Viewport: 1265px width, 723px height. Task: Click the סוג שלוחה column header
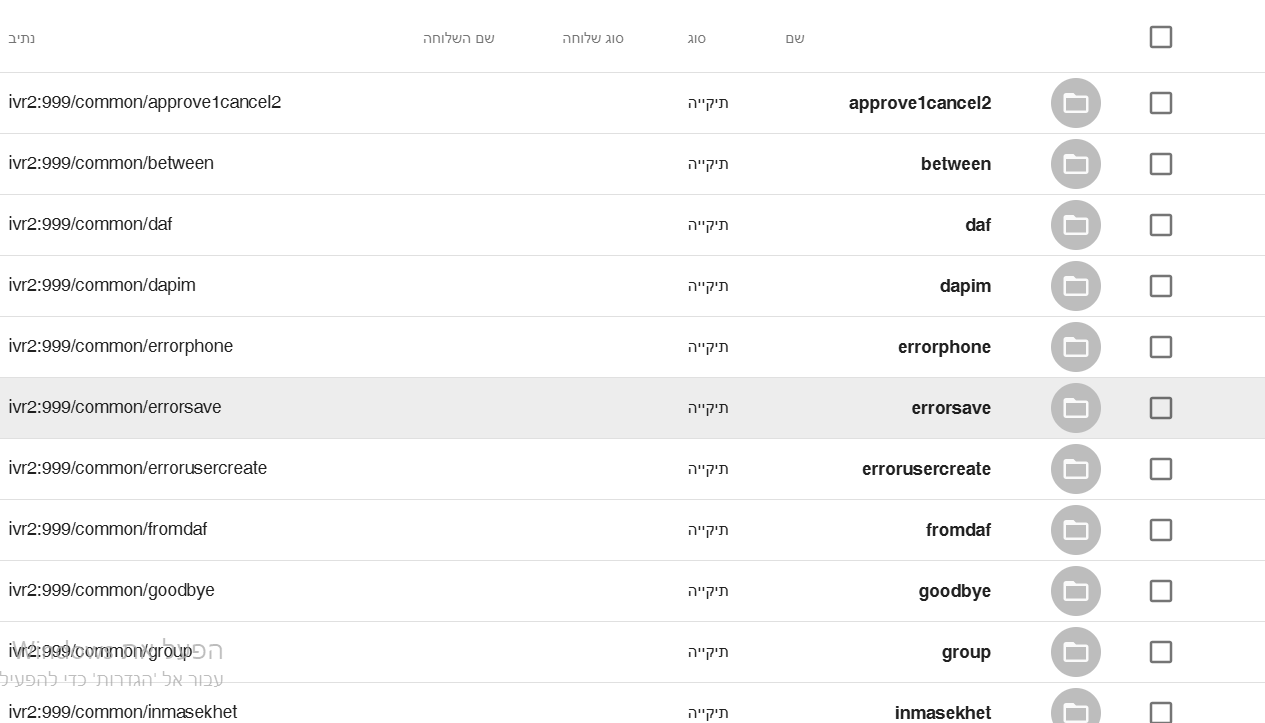tap(592, 38)
